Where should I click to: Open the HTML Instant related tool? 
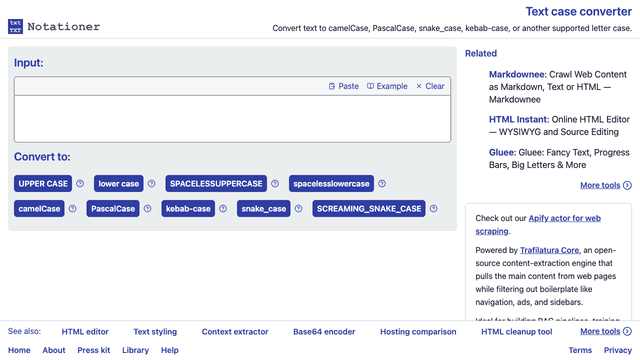point(518,119)
